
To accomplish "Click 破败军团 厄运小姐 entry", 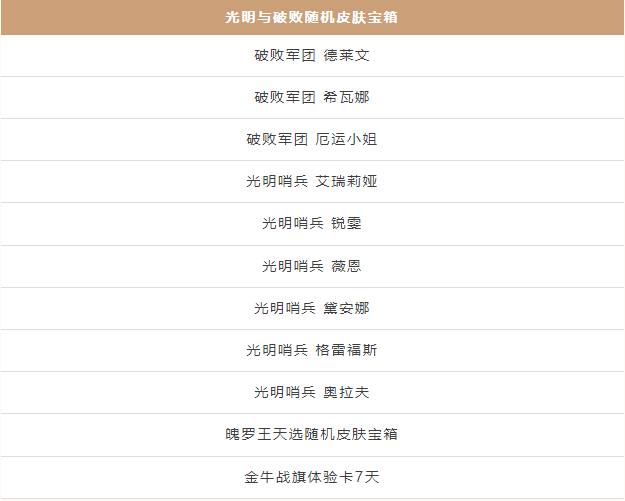I will (x=312, y=139).
